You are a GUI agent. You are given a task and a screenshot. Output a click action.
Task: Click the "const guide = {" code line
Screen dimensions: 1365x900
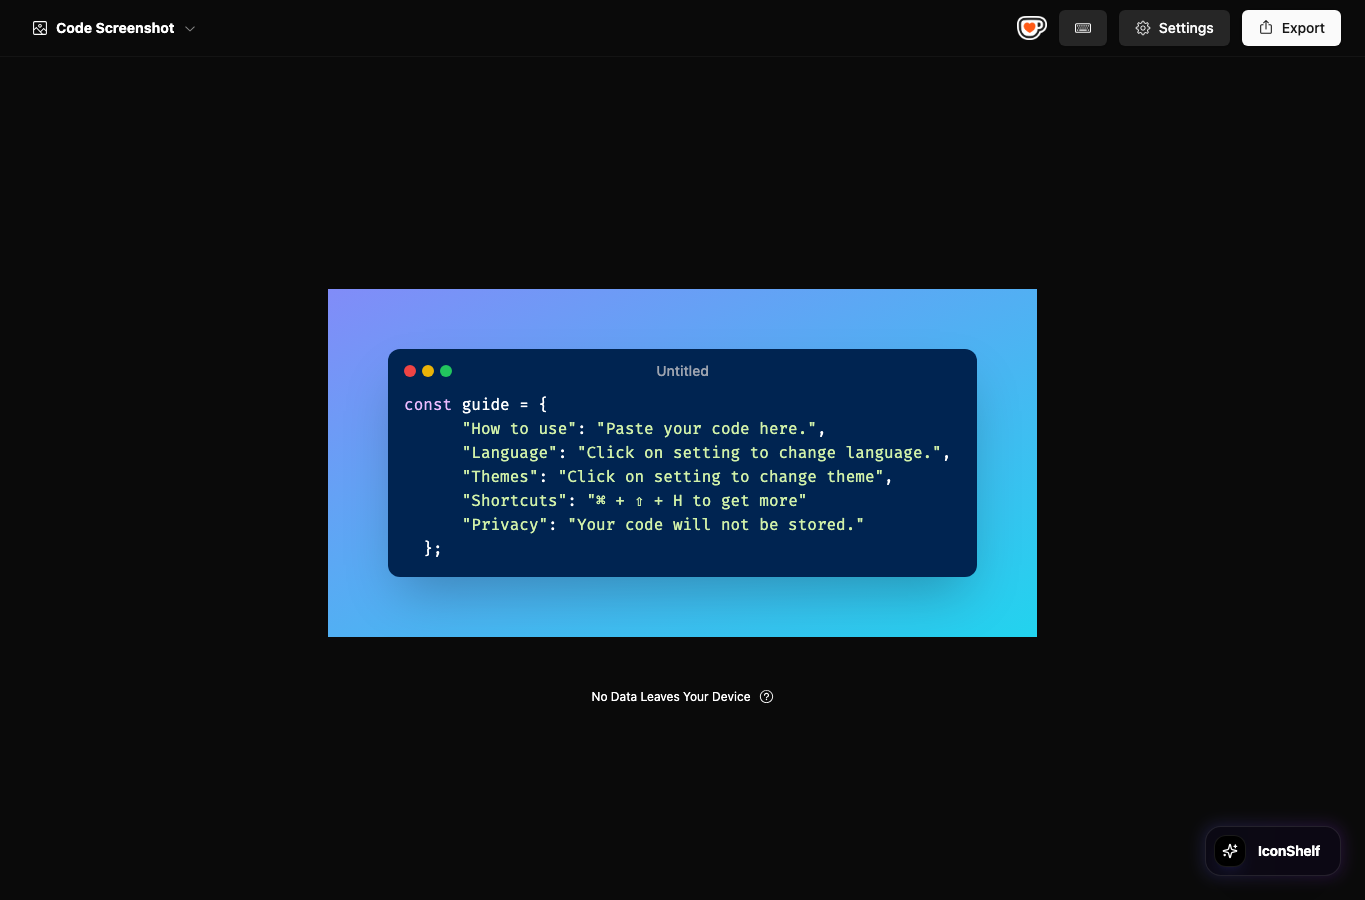(476, 405)
